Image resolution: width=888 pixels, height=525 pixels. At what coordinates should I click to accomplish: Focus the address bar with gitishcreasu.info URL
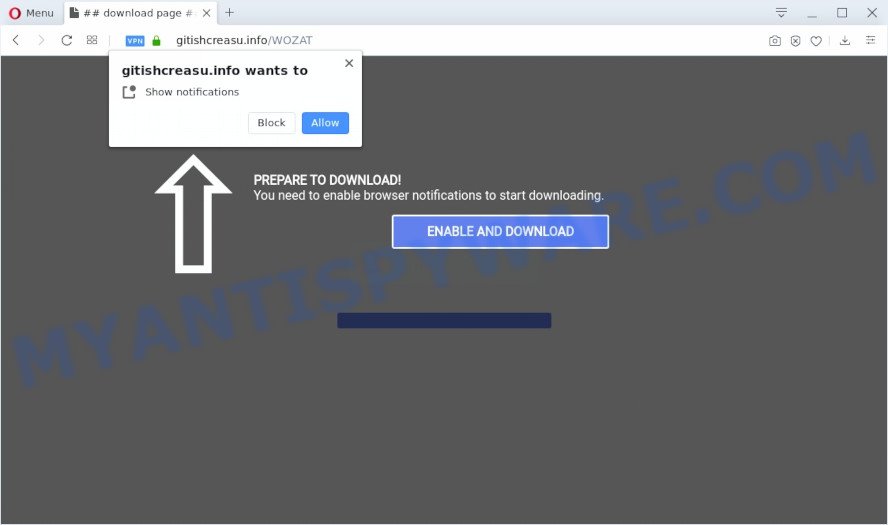pos(244,40)
